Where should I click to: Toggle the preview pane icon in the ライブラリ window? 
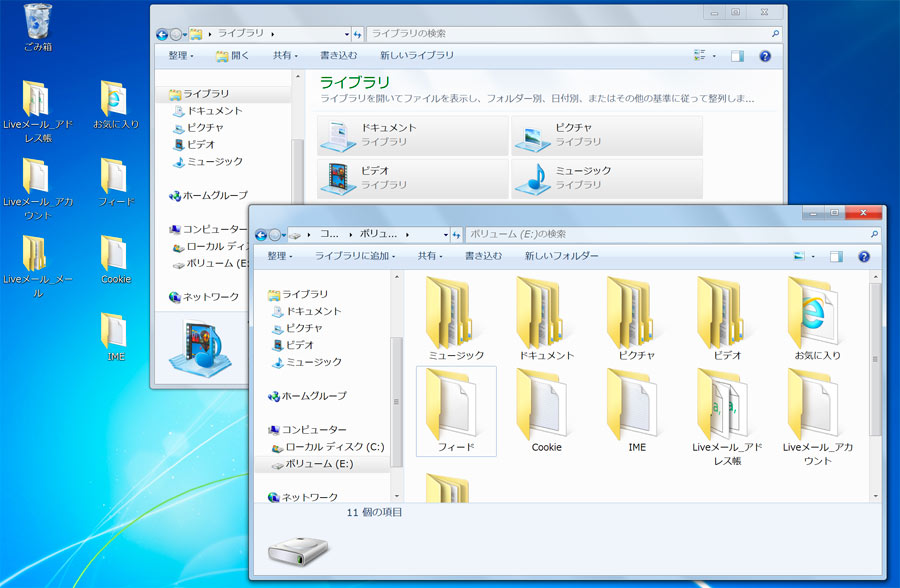tap(737, 56)
